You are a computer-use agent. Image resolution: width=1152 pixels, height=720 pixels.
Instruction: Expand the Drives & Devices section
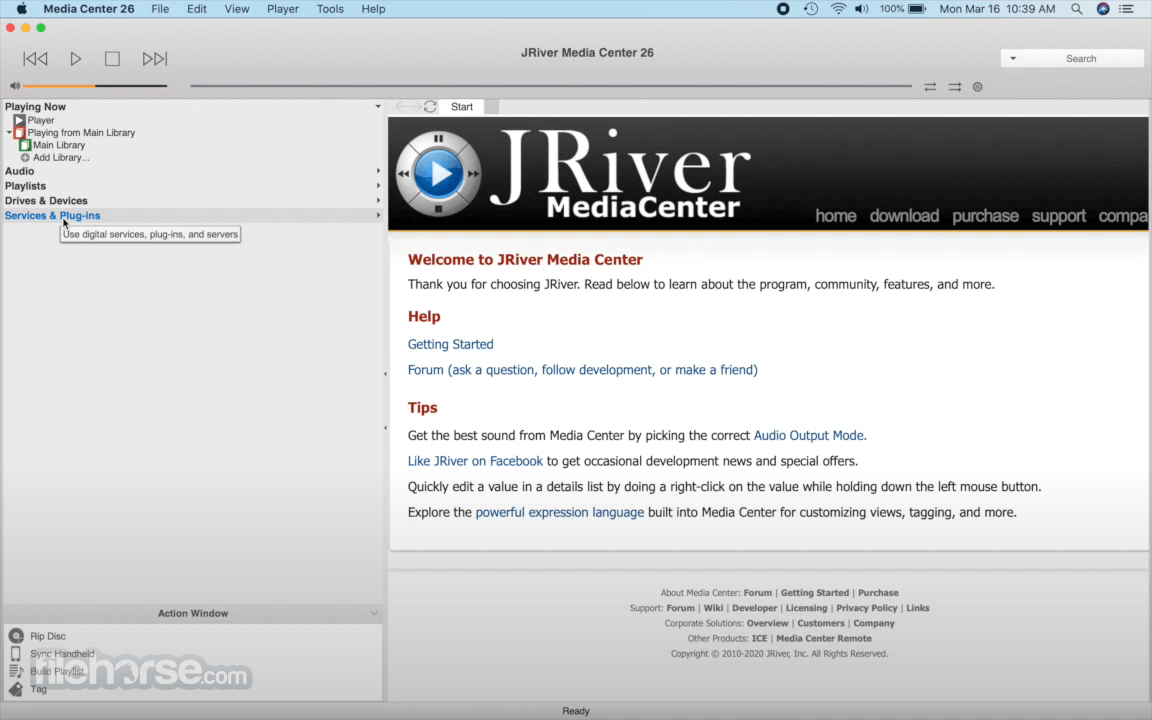coord(378,201)
